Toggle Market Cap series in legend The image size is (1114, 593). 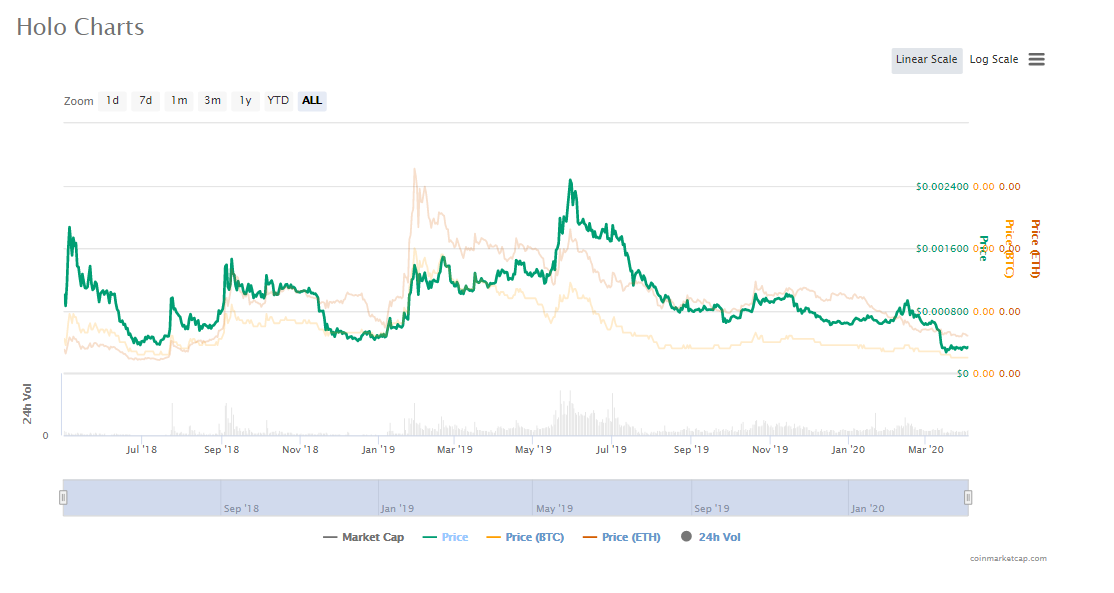pos(364,538)
